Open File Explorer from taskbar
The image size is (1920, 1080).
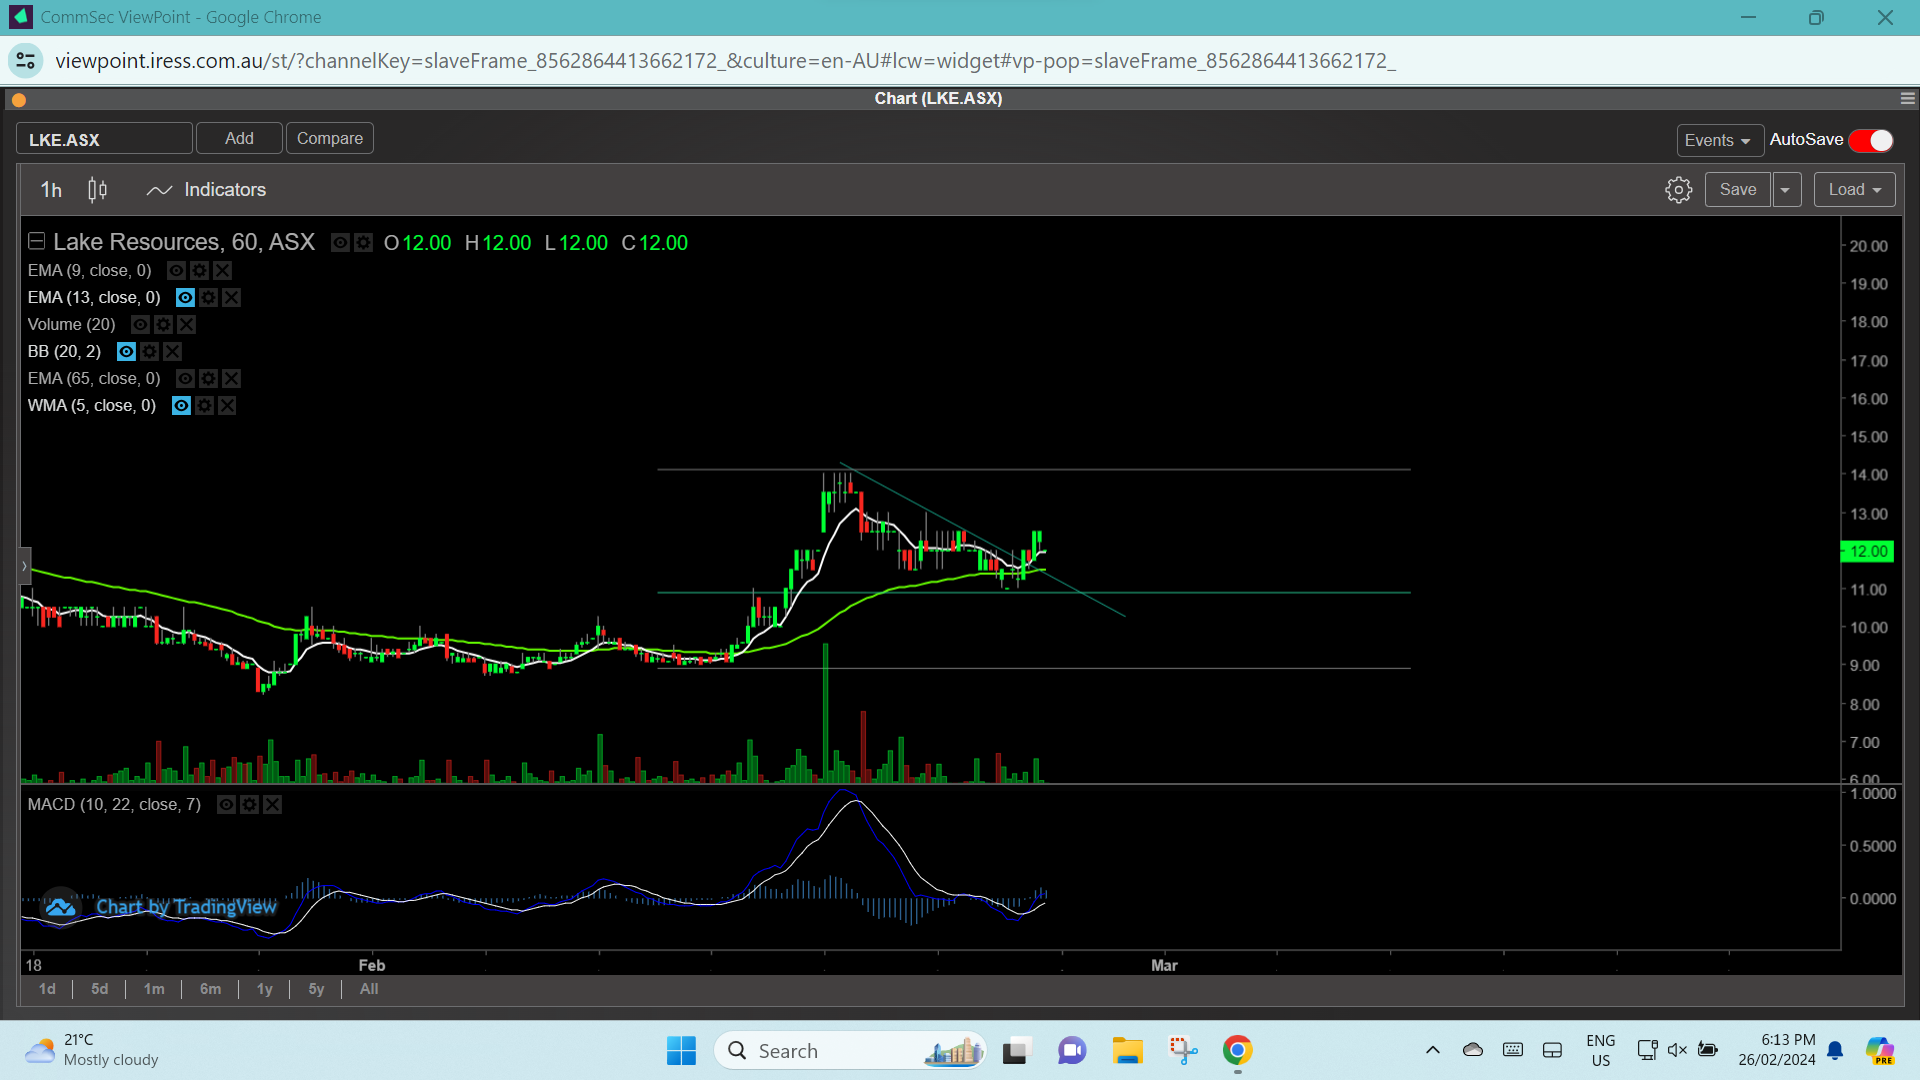[x=1127, y=1051]
